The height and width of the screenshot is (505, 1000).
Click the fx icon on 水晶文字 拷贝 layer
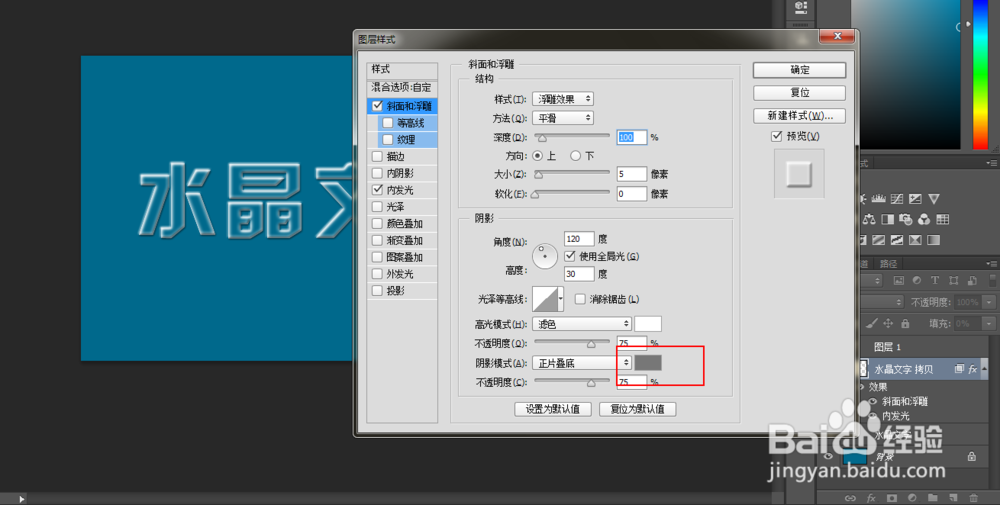[x=973, y=369]
